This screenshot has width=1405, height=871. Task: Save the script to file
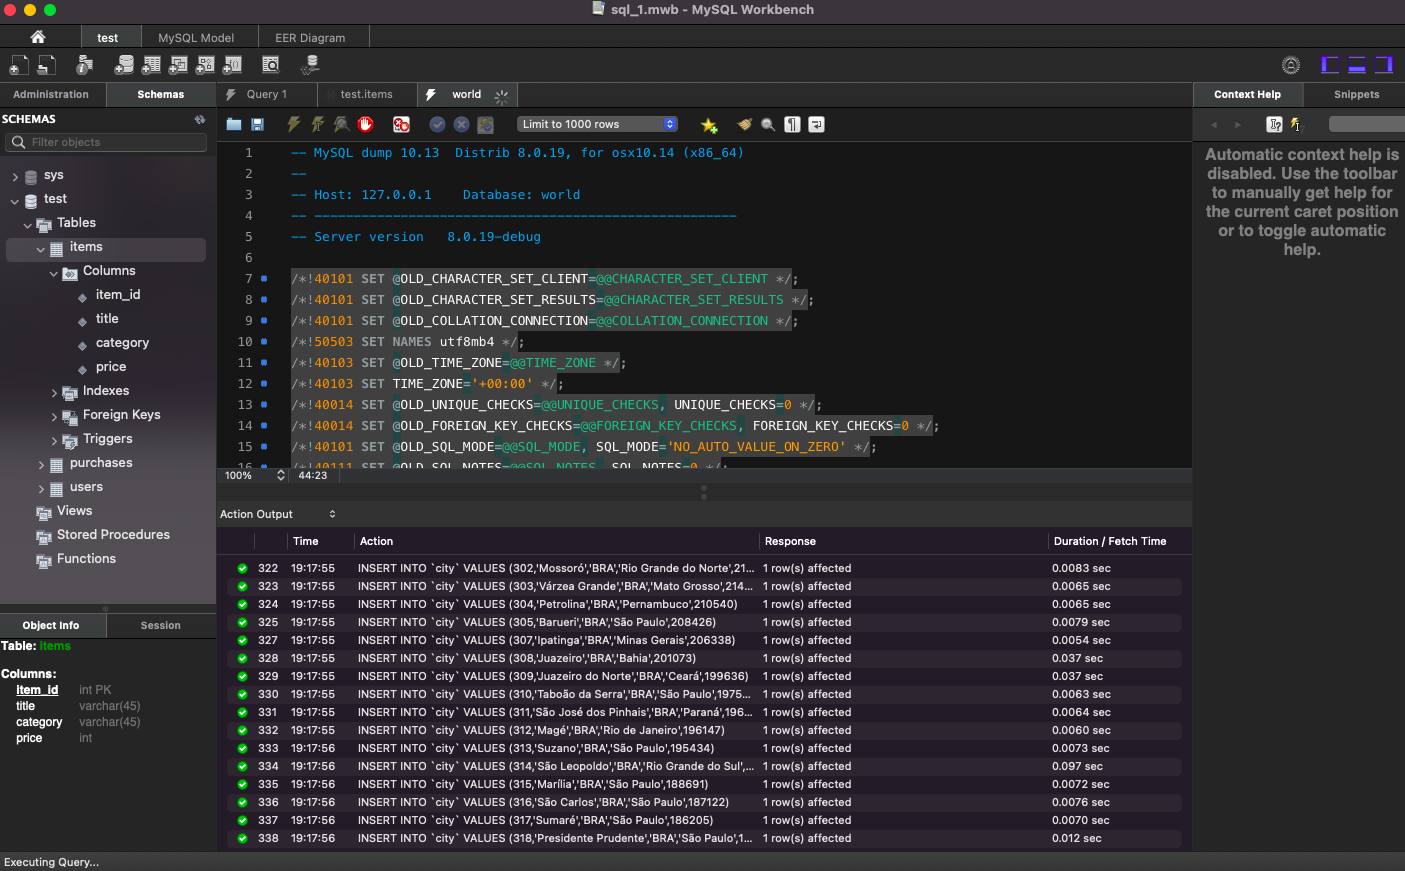(x=257, y=124)
